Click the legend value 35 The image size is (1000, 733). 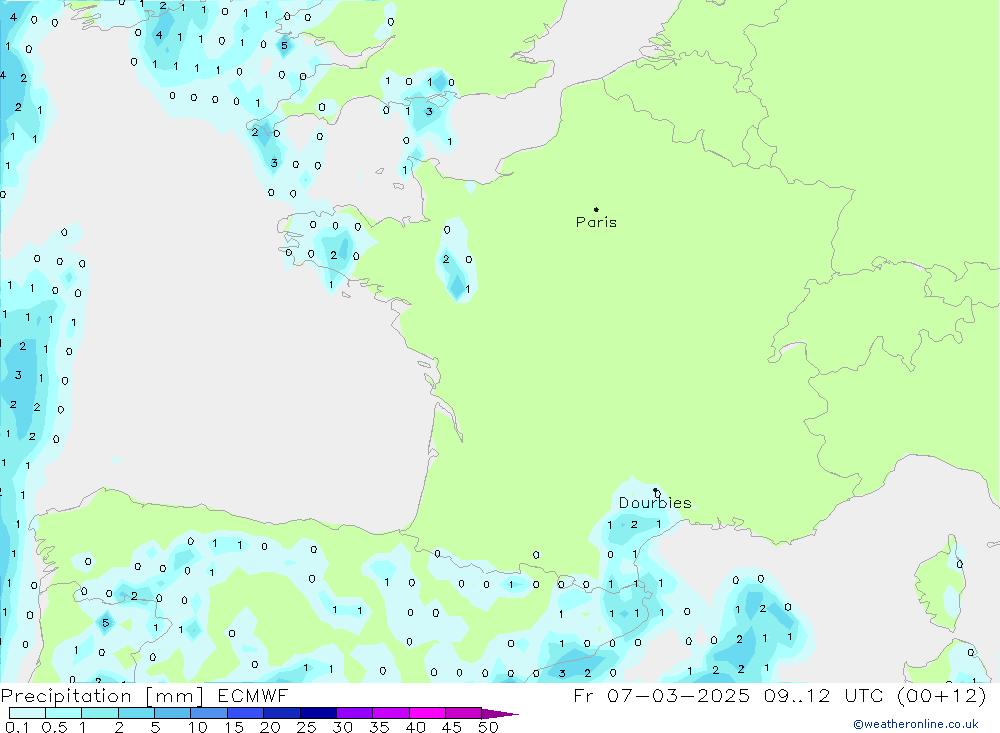click(379, 727)
